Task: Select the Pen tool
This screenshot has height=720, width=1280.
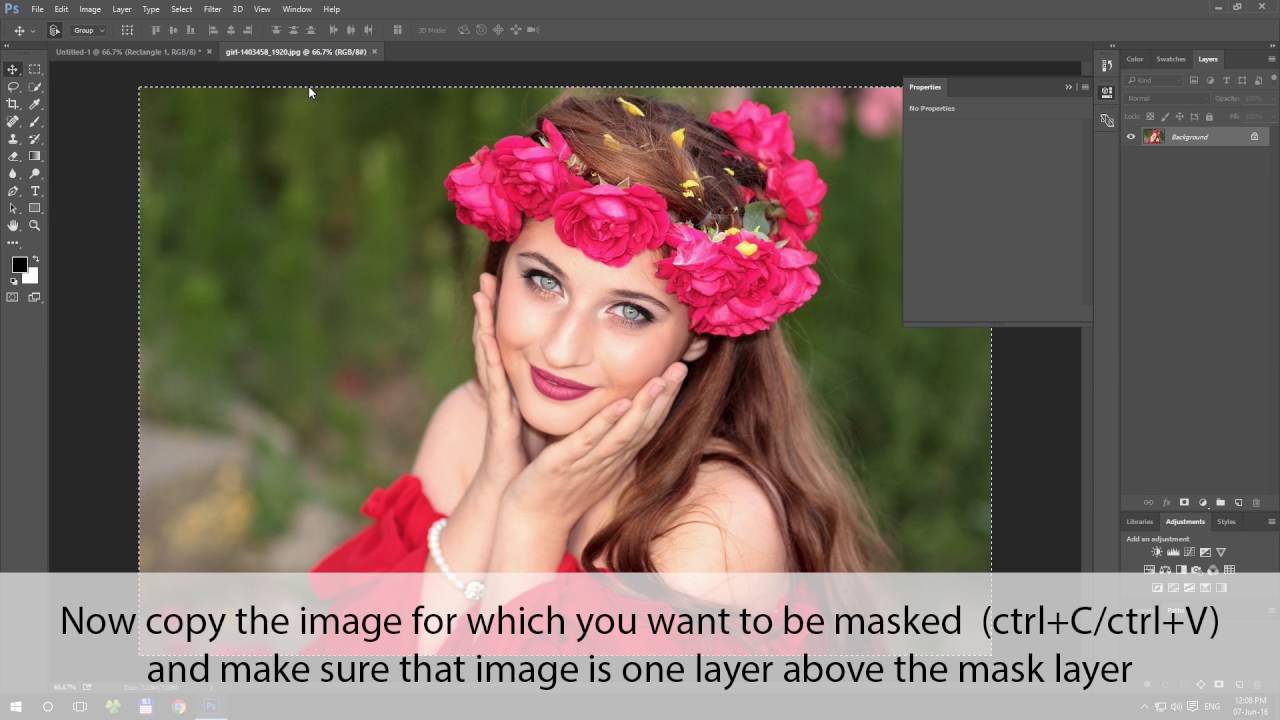Action: 13,191
